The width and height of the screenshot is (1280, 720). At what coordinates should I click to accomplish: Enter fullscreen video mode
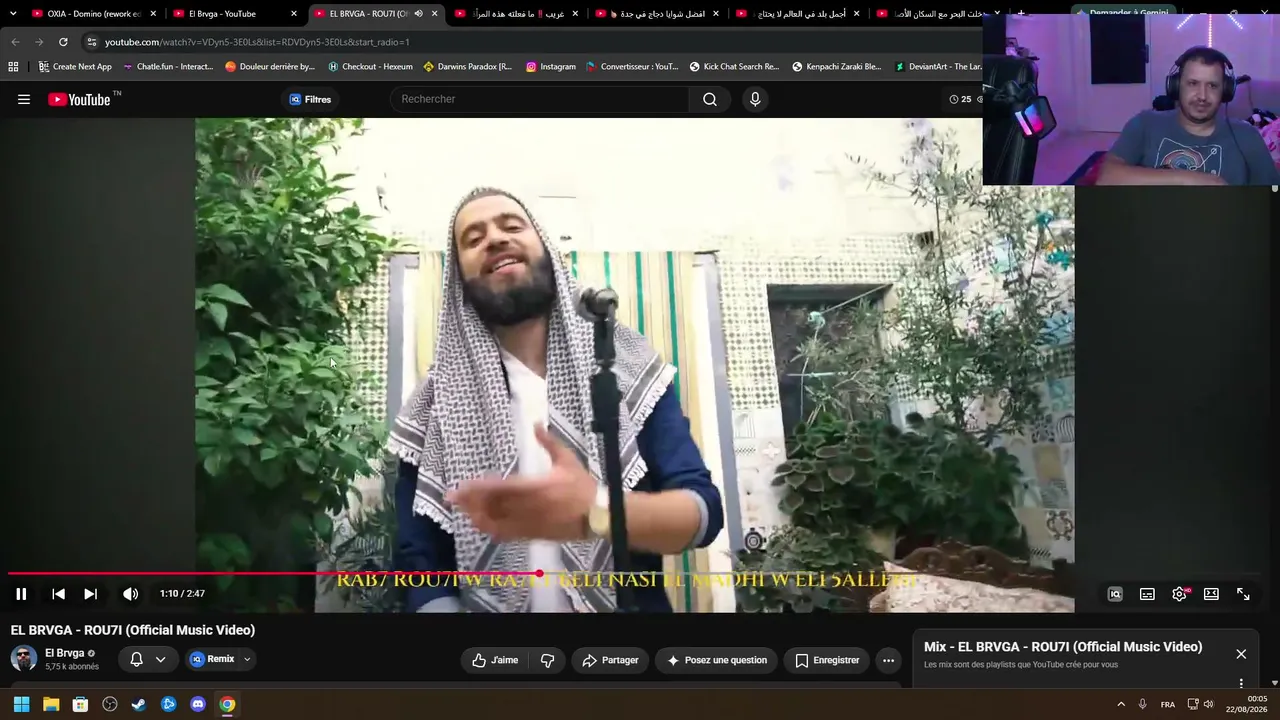[x=1243, y=594]
